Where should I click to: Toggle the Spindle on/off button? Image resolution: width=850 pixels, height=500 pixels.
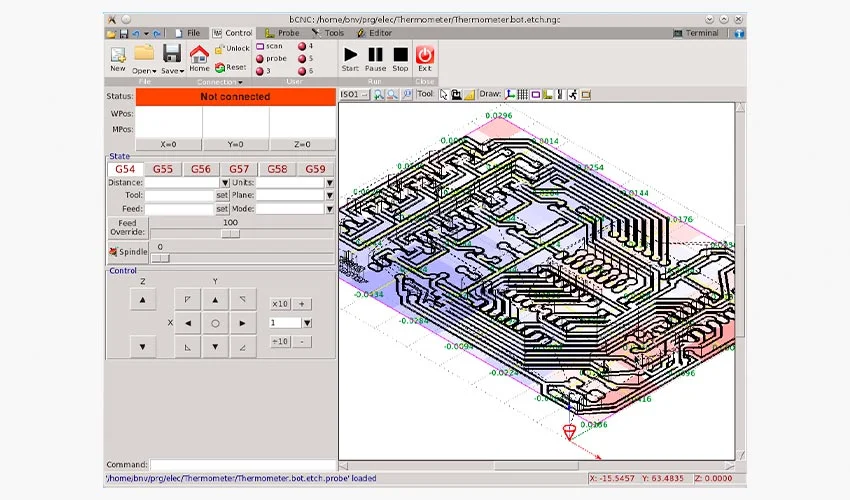127,252
